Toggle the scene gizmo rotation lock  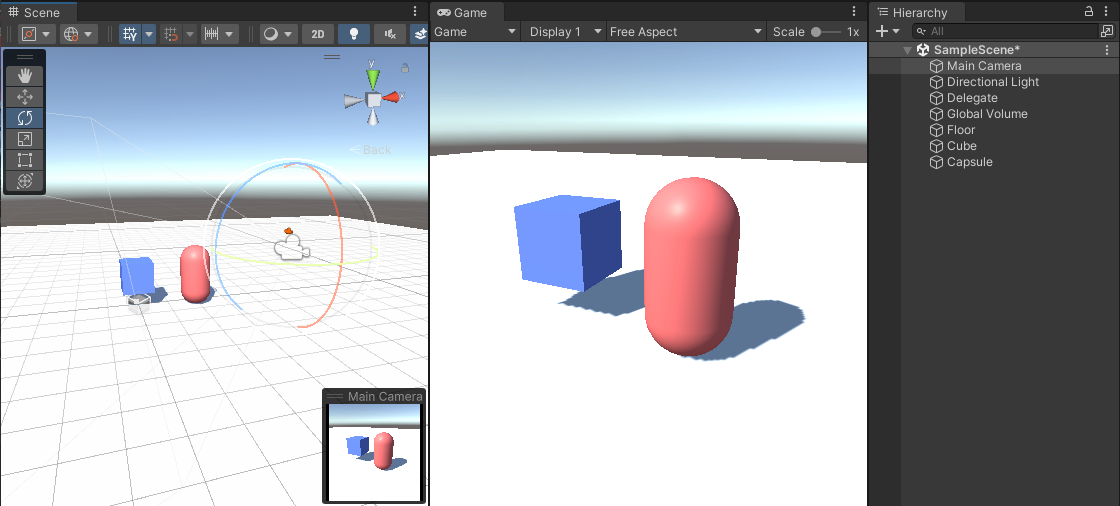[x=405, y=68]
